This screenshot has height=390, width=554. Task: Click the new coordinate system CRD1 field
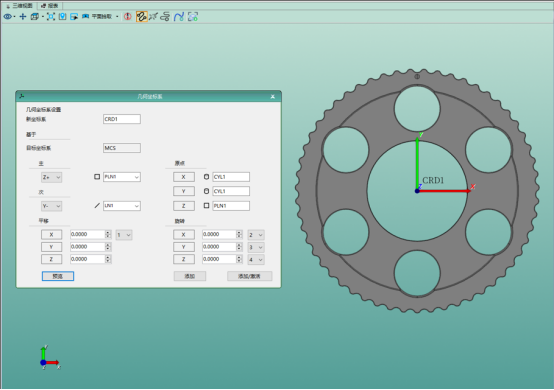point(122,119)
